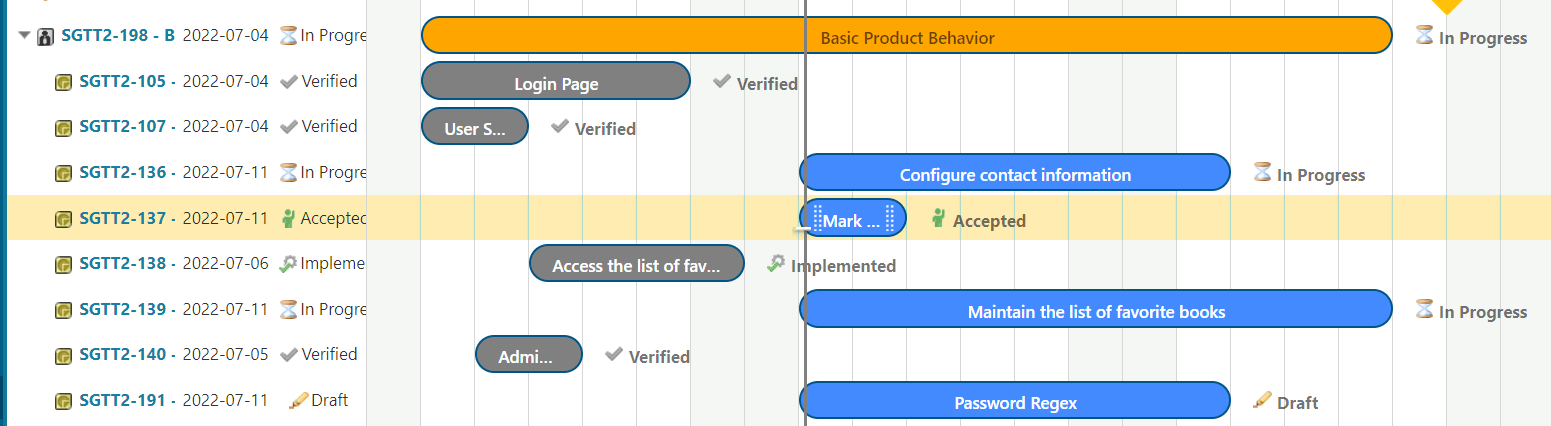Click the requirement icon beside SGTT2-139
Viewport: 1551px width, 426px height.
point(63,310)
